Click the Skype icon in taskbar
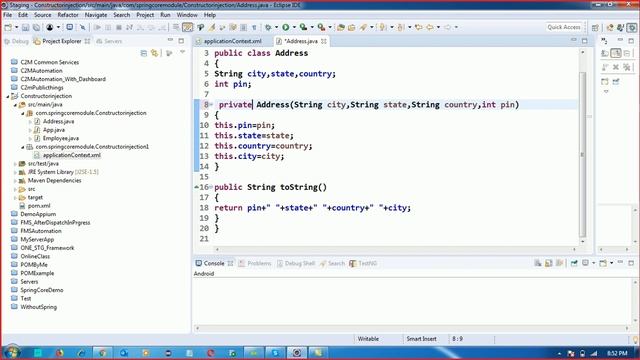 pyautogui.click(x=275, y=353)
